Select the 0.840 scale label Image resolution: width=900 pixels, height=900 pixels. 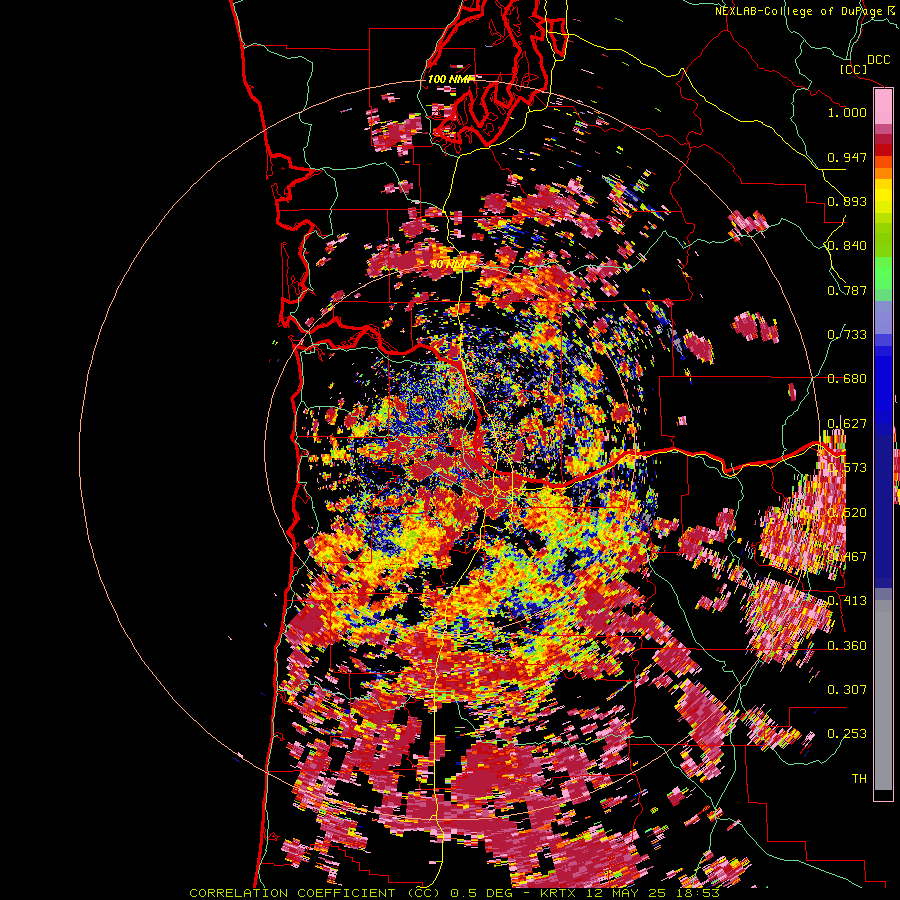(847, 246)
